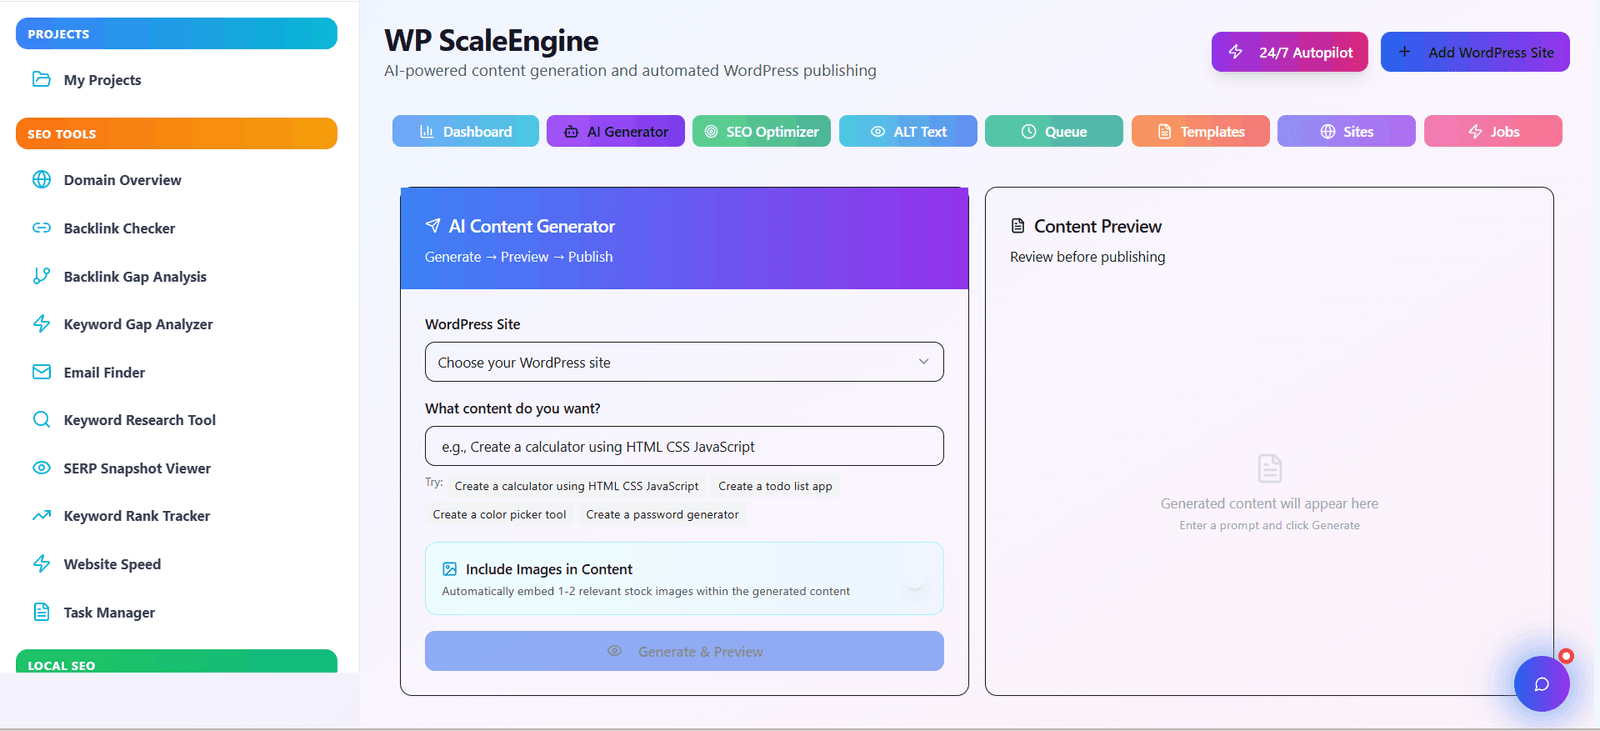Click the Keyword Research Tool magnifier icon
1600x731 pixels.
pyautogui.click(x=41, y=419)
